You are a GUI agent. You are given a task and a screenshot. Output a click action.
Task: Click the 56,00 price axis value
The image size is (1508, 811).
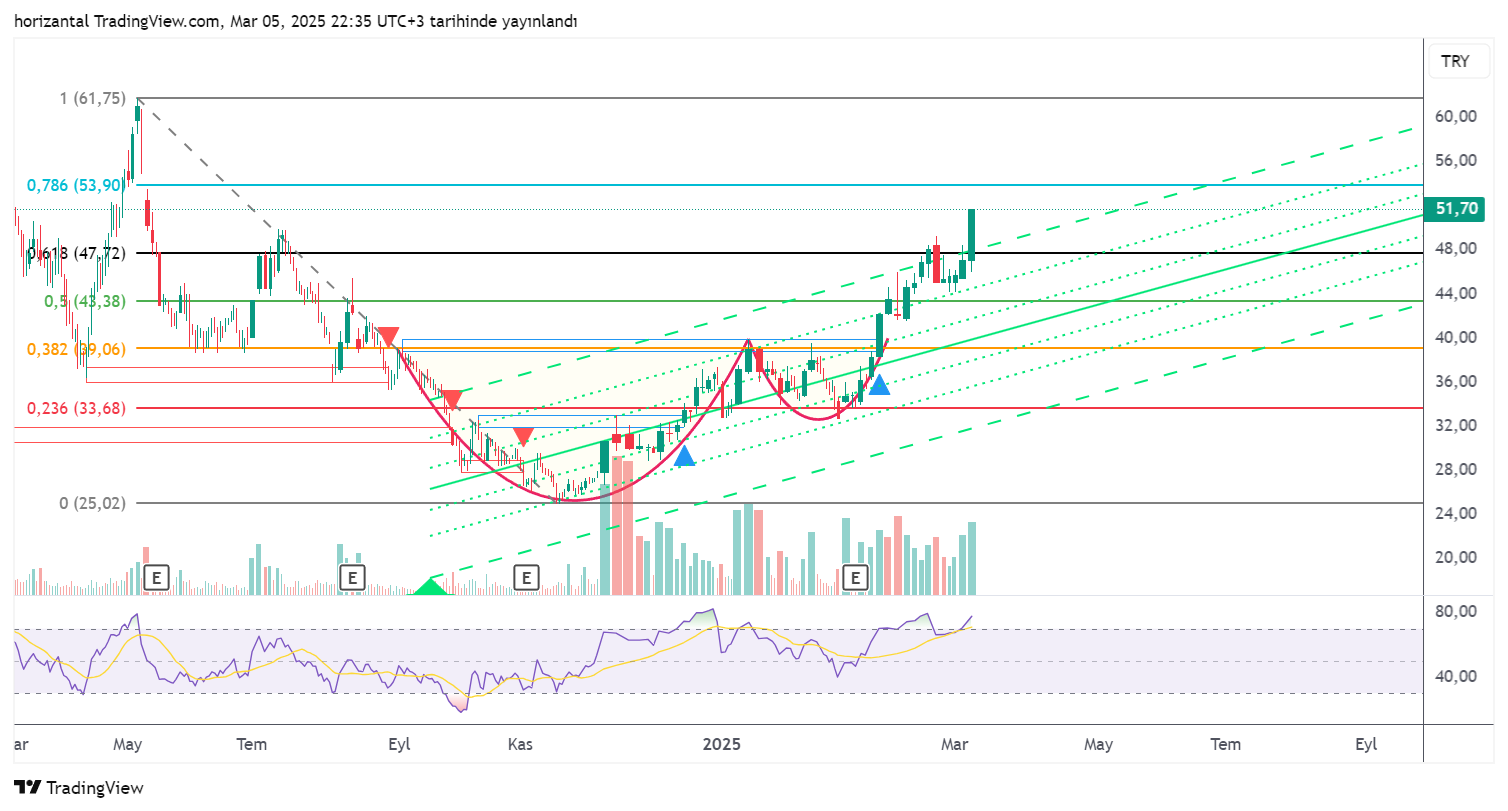tap(1456, 160)
